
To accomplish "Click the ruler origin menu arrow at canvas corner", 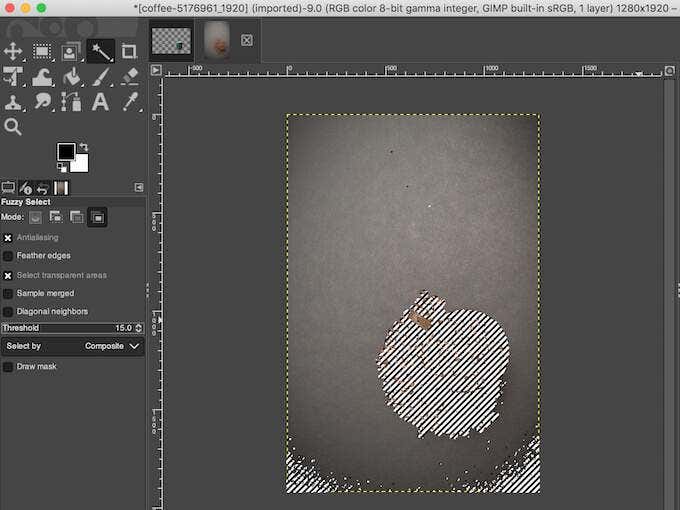I will [x=155, y=70].
